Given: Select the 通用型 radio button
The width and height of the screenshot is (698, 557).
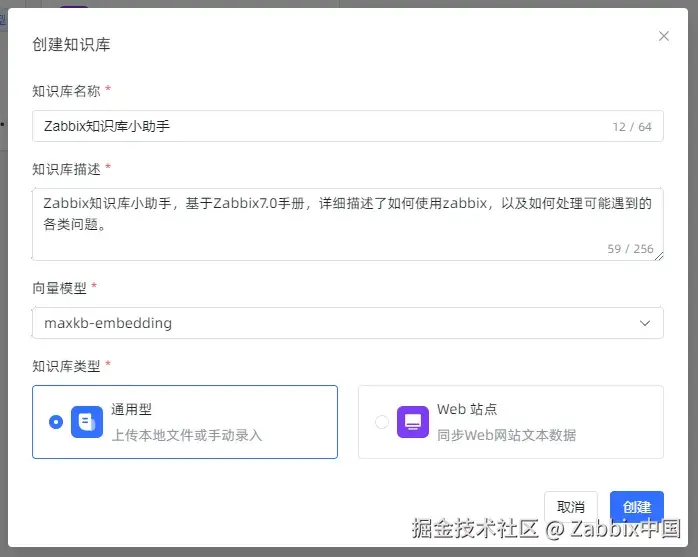Looking at the screenshot, I should (x=56, y=422).
